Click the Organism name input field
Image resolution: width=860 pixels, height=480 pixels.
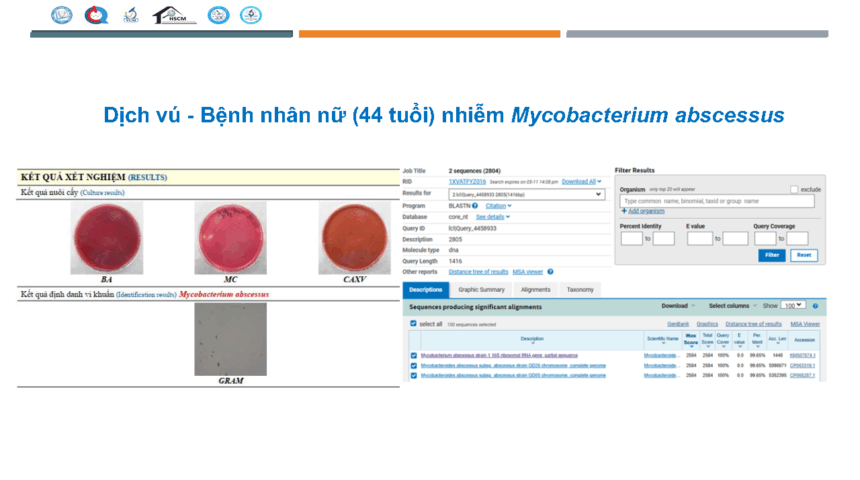click(717, 201)
